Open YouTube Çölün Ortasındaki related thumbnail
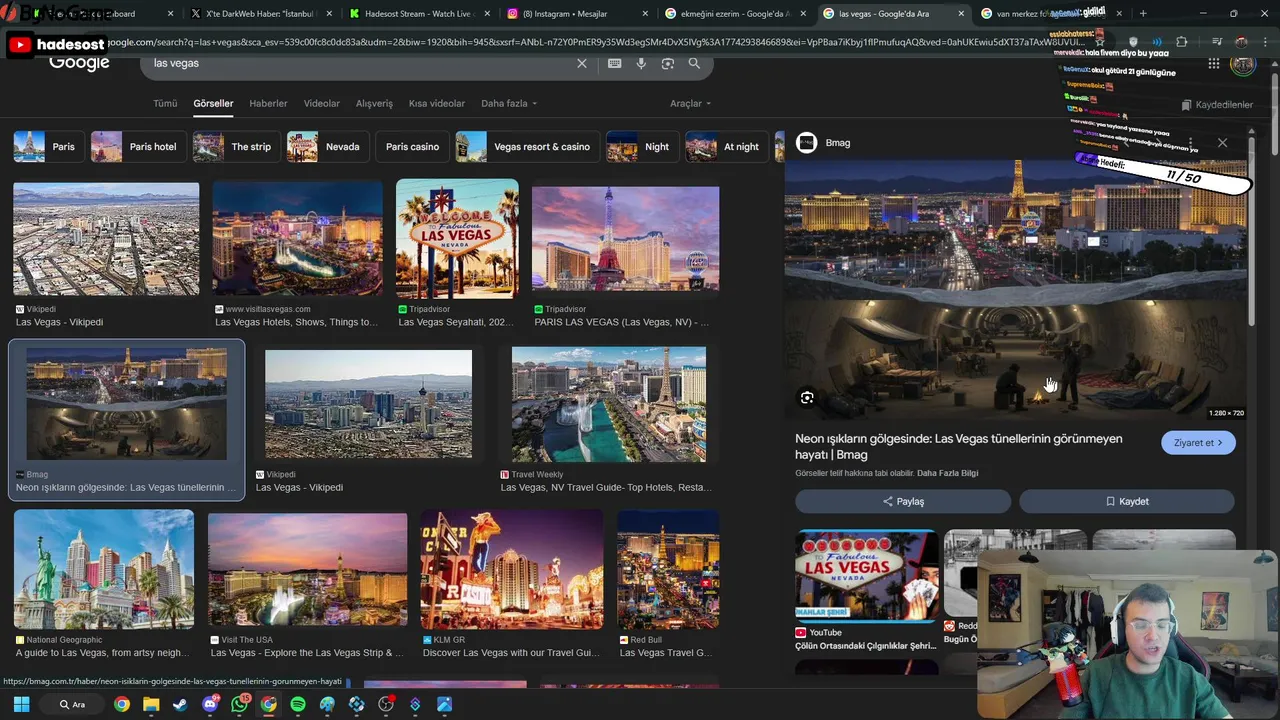Viewport: 1280px width, 720px height. (866, 575)
